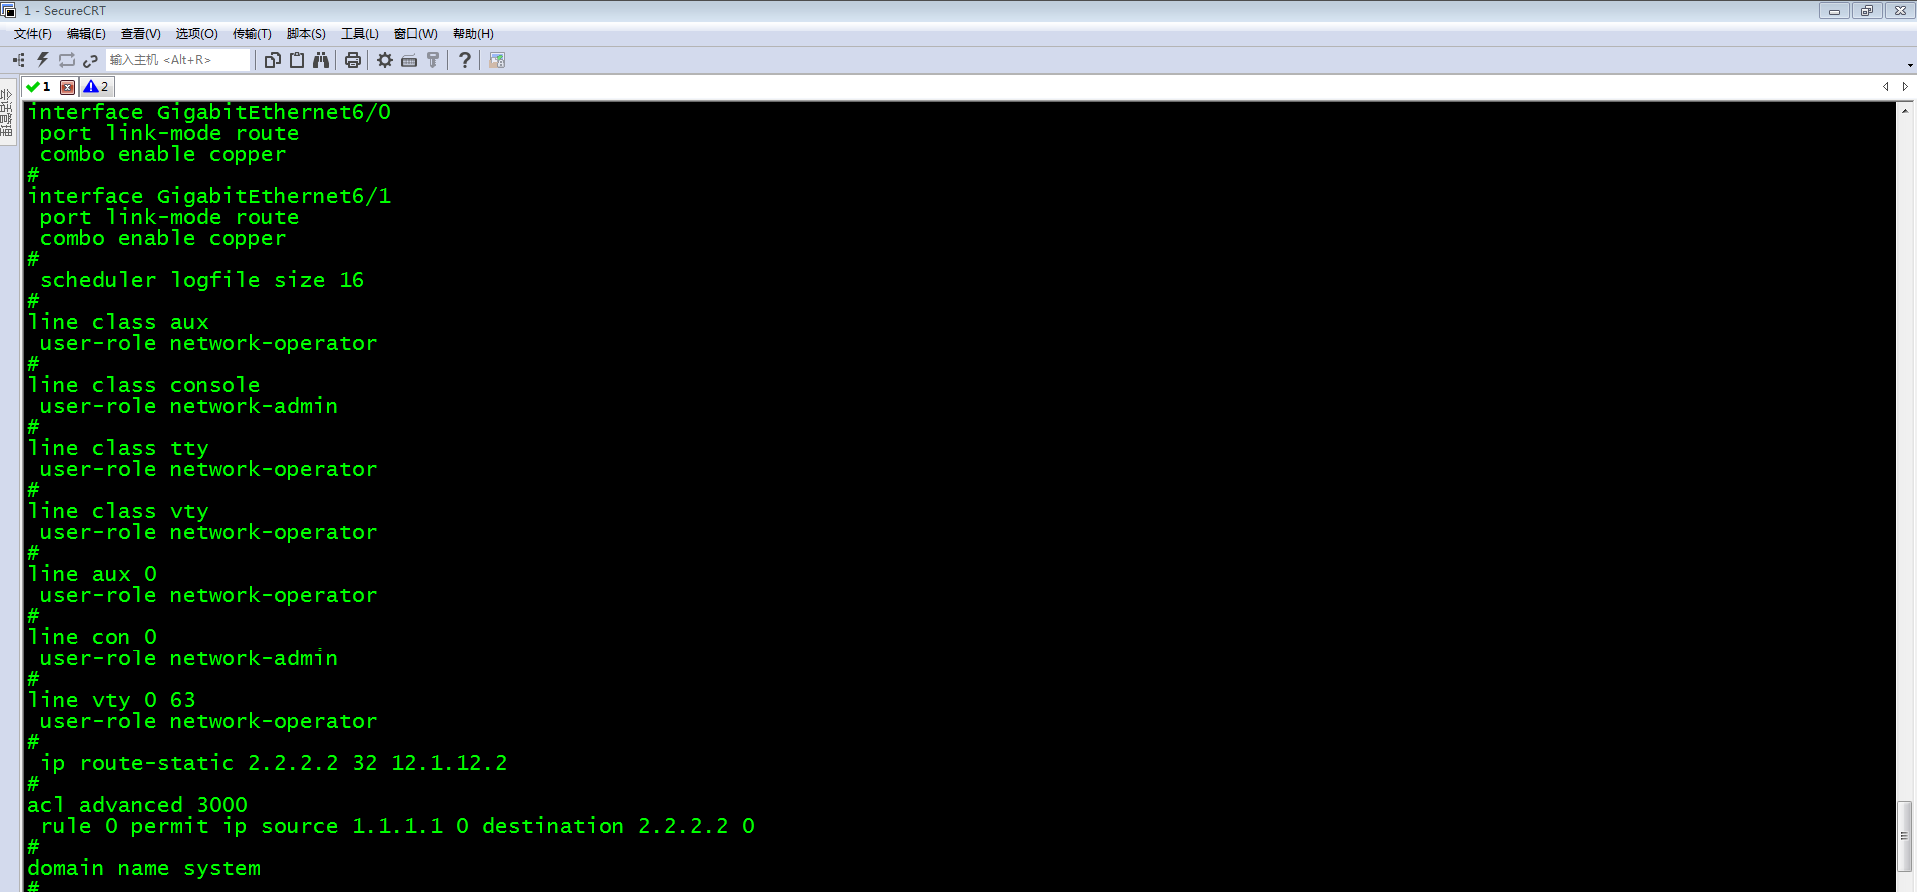The width and height of the screenshot is (1917, 892).
Task: Click the 'line vty 0 63' text
Action: click(x=111, y=700)
